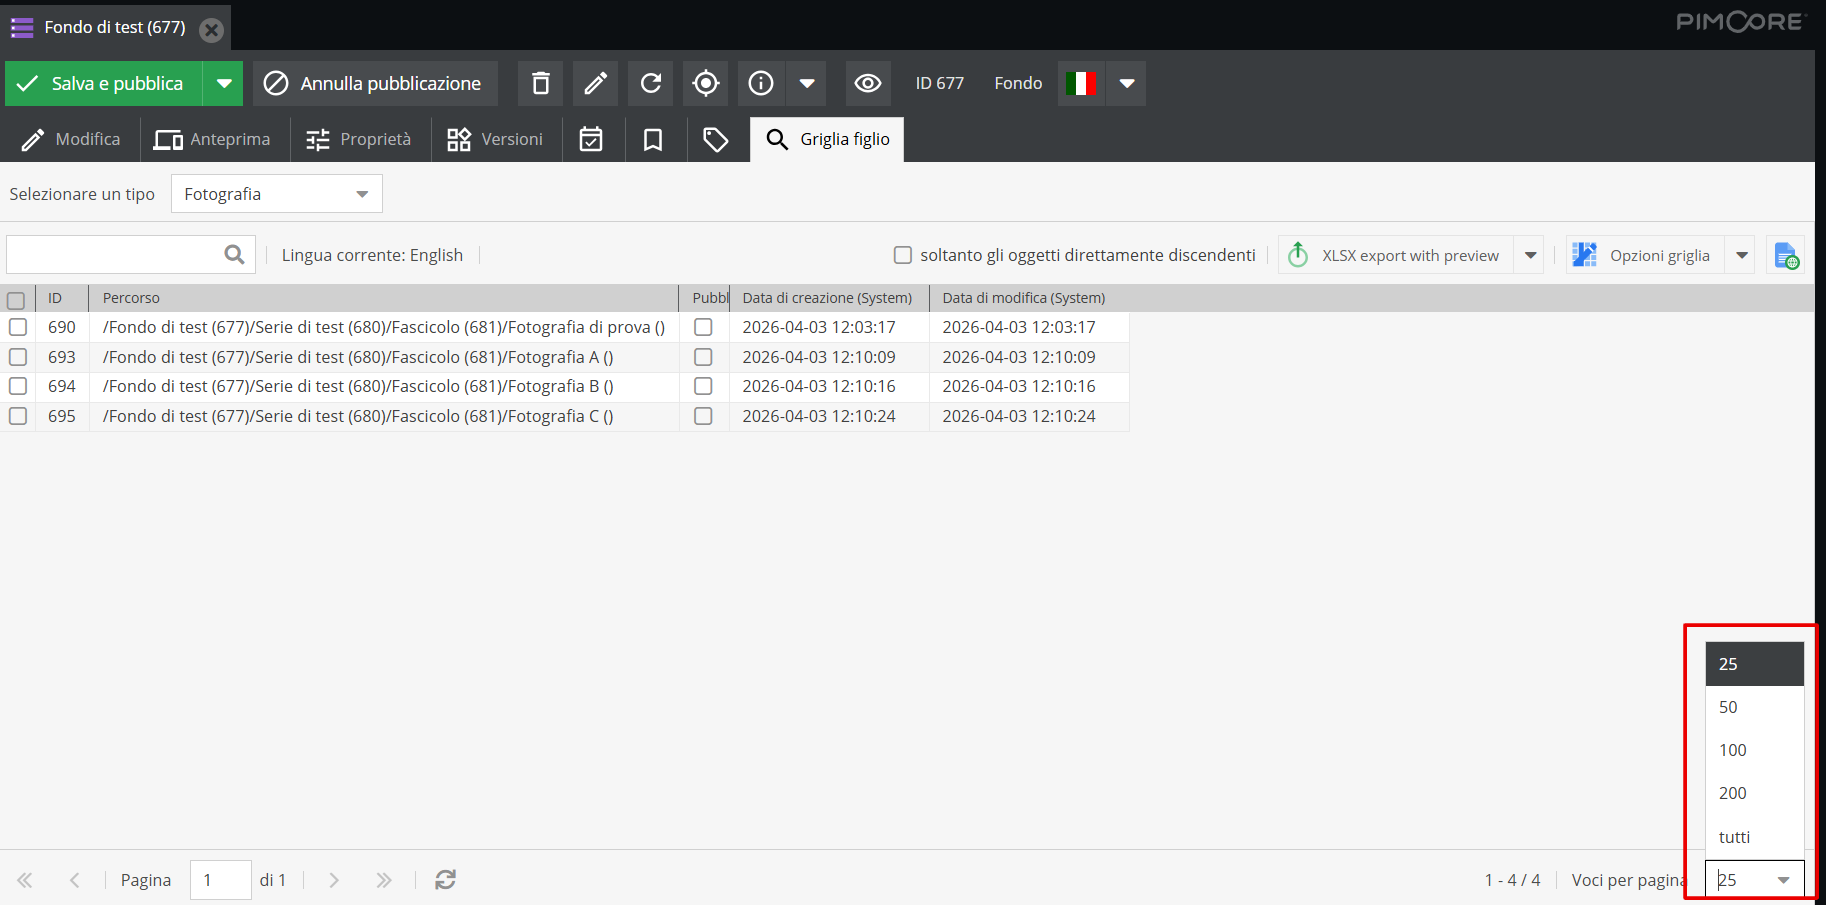
Task: Click the pencil rename icon in toolbar
Action: (595, 83)
